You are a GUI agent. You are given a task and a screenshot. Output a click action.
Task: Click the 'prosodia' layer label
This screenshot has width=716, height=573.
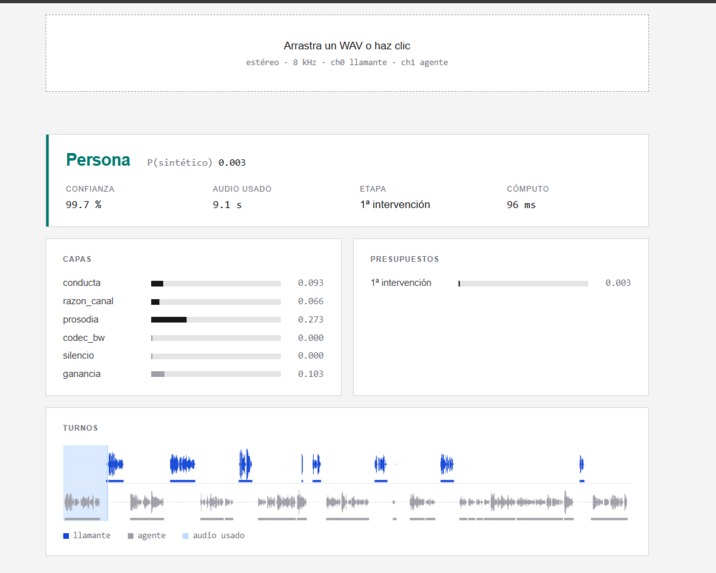pyautogui.click(x=81, y=319)
